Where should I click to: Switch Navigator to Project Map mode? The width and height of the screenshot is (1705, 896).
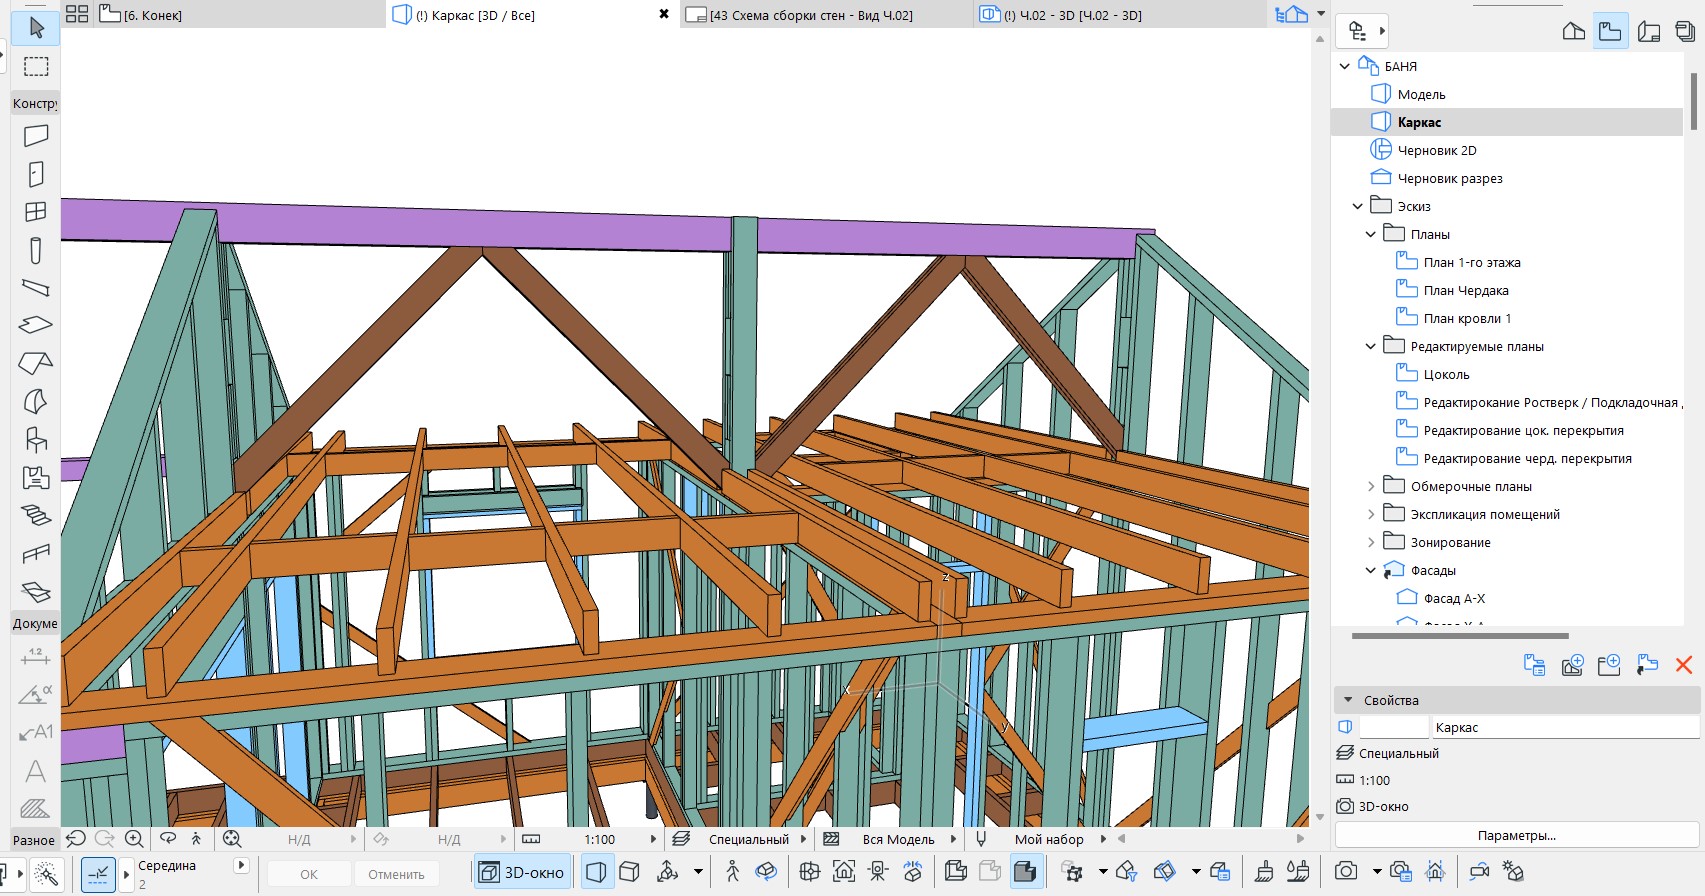(x=1573, y=31)
